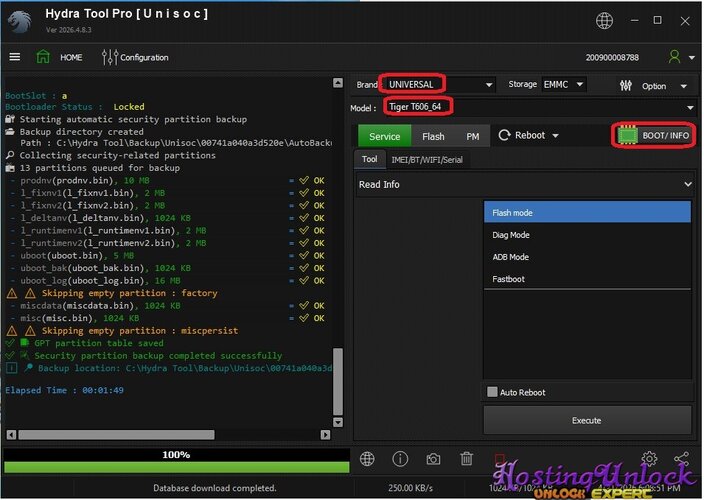The image size is (704, 500).
Task: Click the account number 200900008788
Action: pos(612,57)
